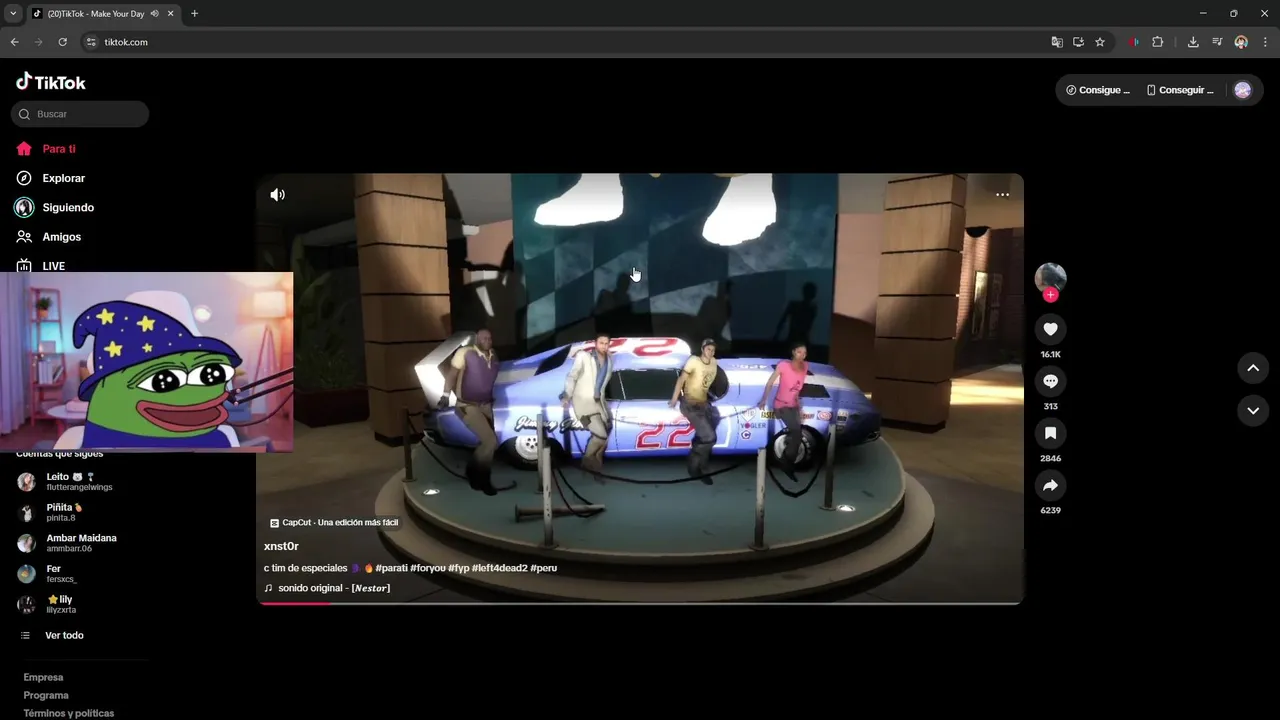Click the #foryou hashtag
The width and height of the screenshot is (1280, 720).
coord(427,568)
